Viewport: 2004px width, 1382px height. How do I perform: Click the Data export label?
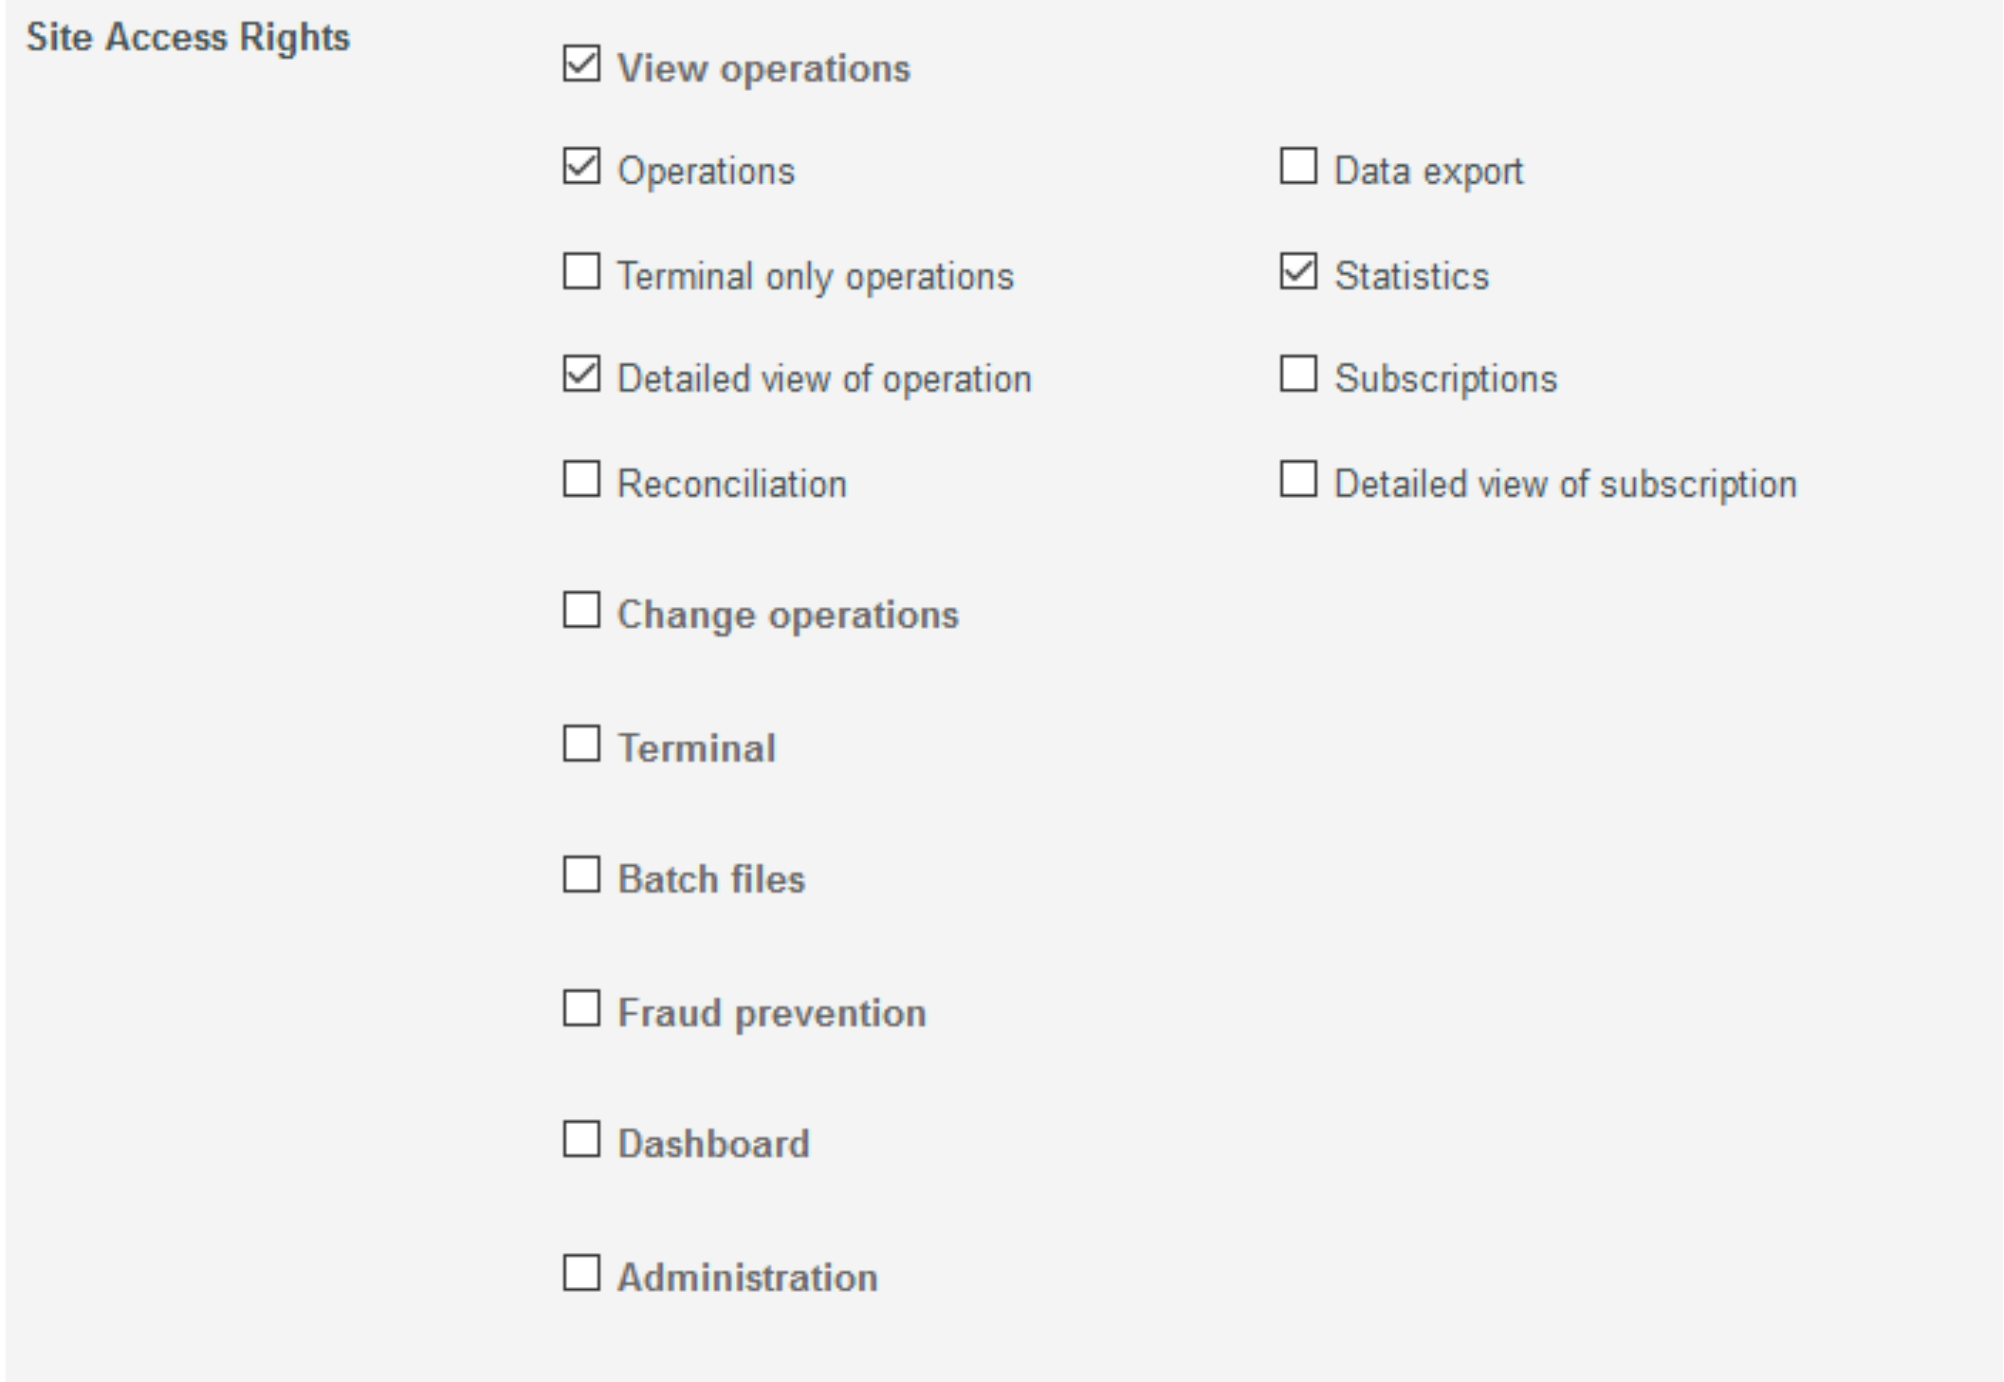click(x=1428, y=171)
